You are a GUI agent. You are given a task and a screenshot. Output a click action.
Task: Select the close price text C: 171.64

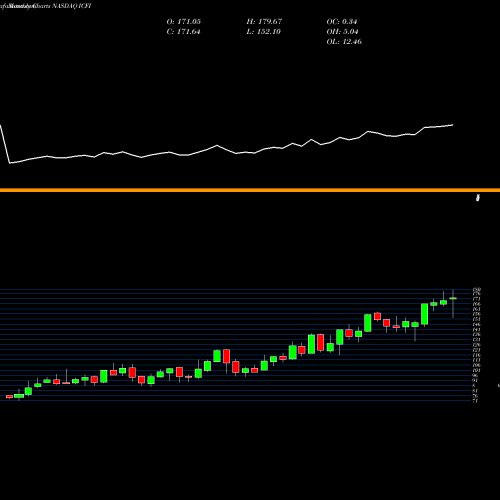tap(184, 32)
